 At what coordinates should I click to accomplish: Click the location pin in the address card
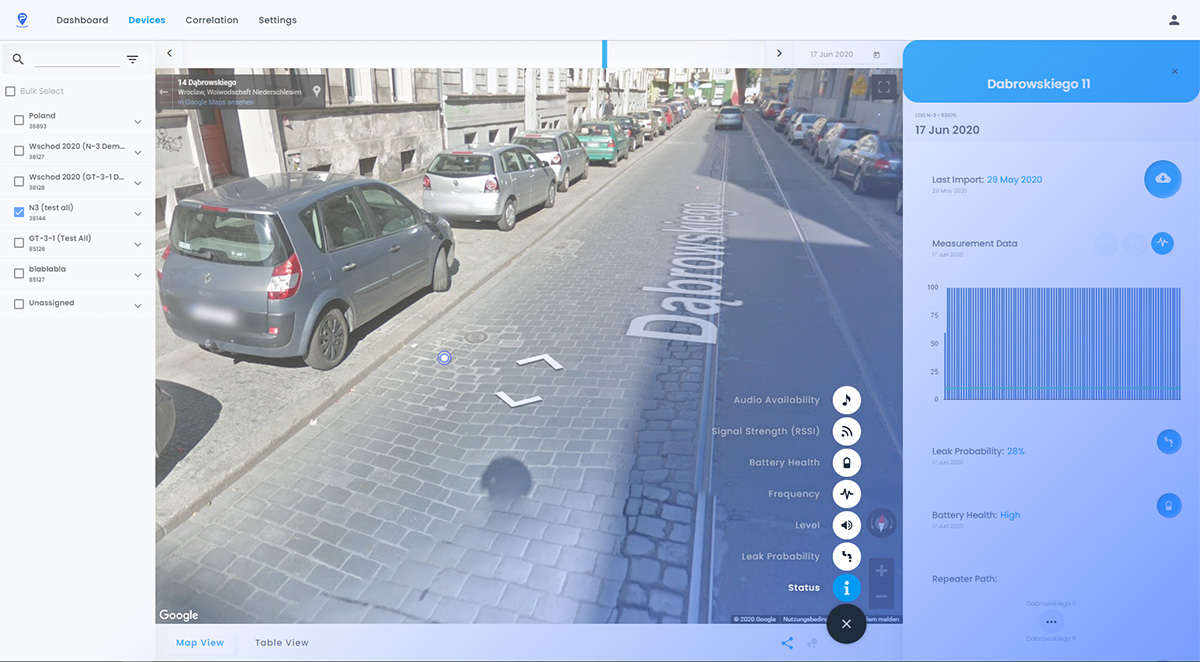coord(317,92)
